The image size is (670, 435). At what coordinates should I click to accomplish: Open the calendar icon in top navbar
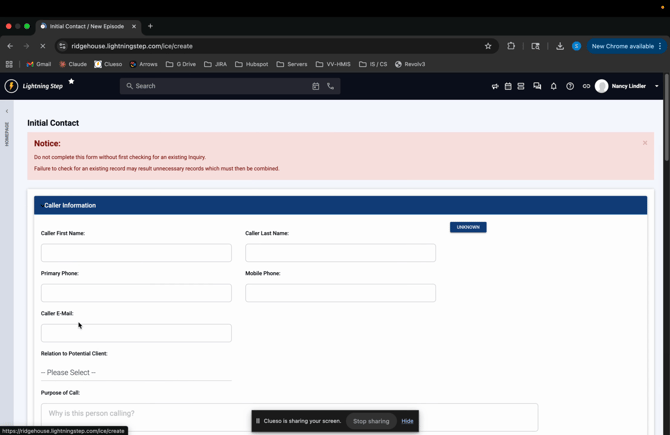pos(508,87)
